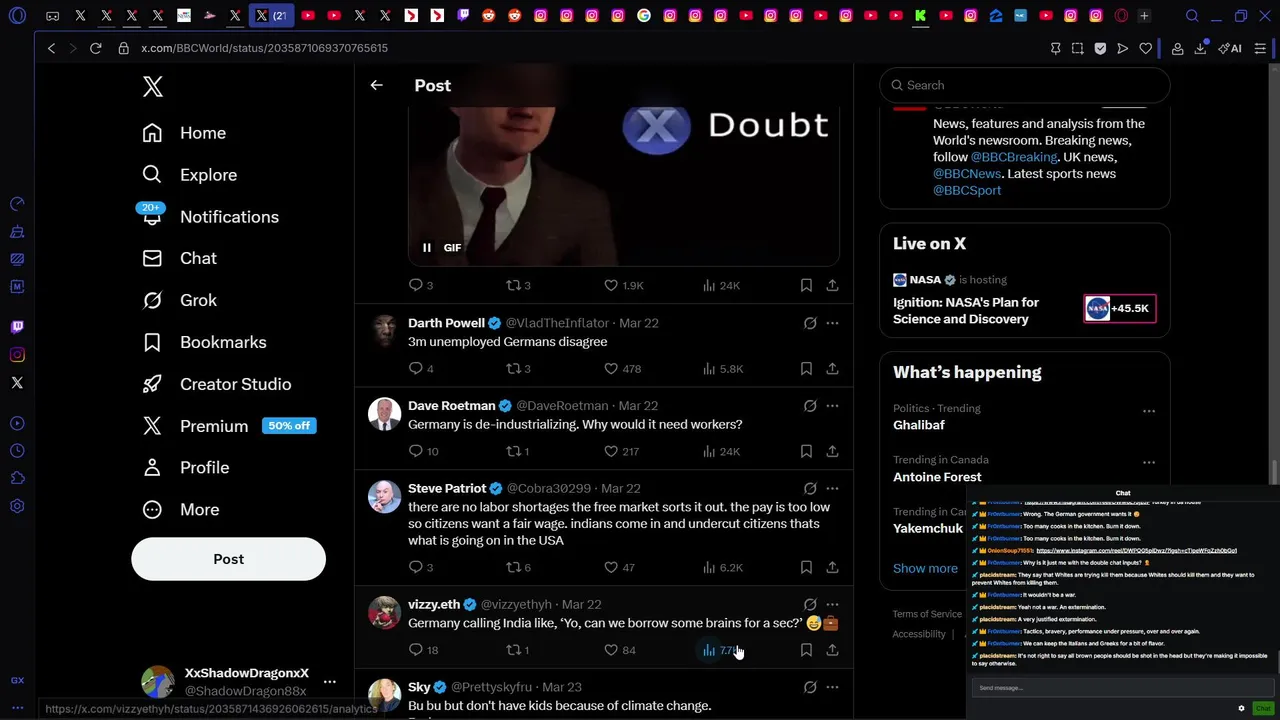Image resolution: width=1280 pixels, height=720 pixels.
Task: Open Premium 50% off link
Action: pos(229,426)
